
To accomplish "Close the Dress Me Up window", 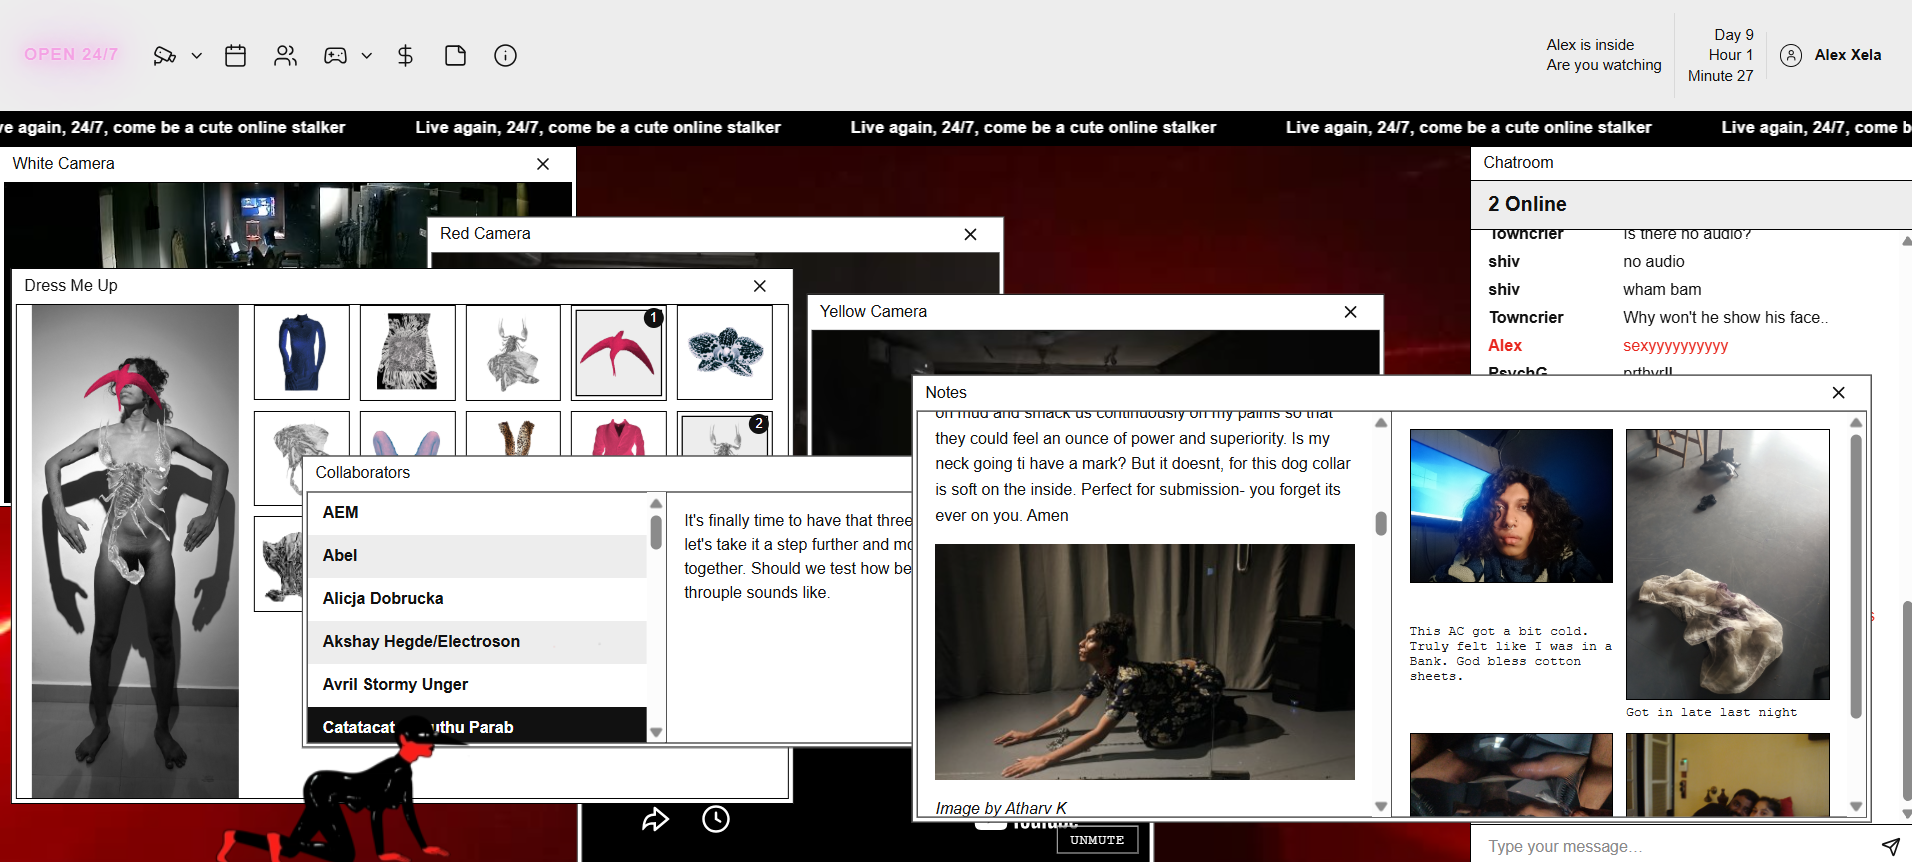I will [760, 286].
